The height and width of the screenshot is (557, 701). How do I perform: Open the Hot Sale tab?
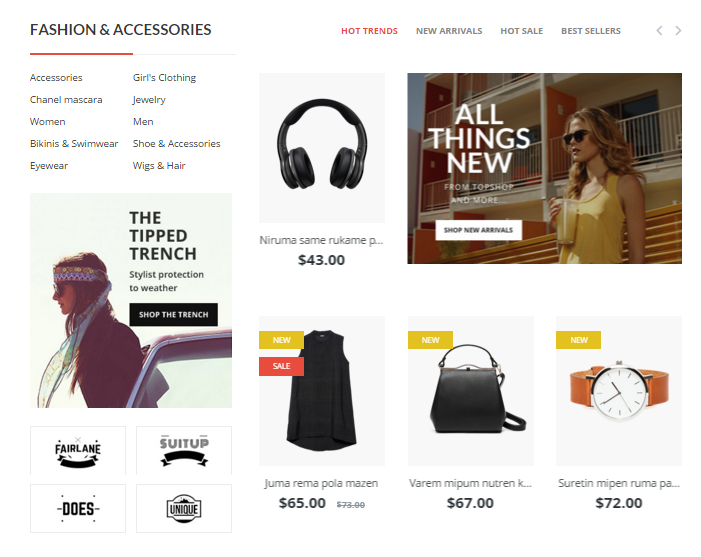tap(522, 31)
